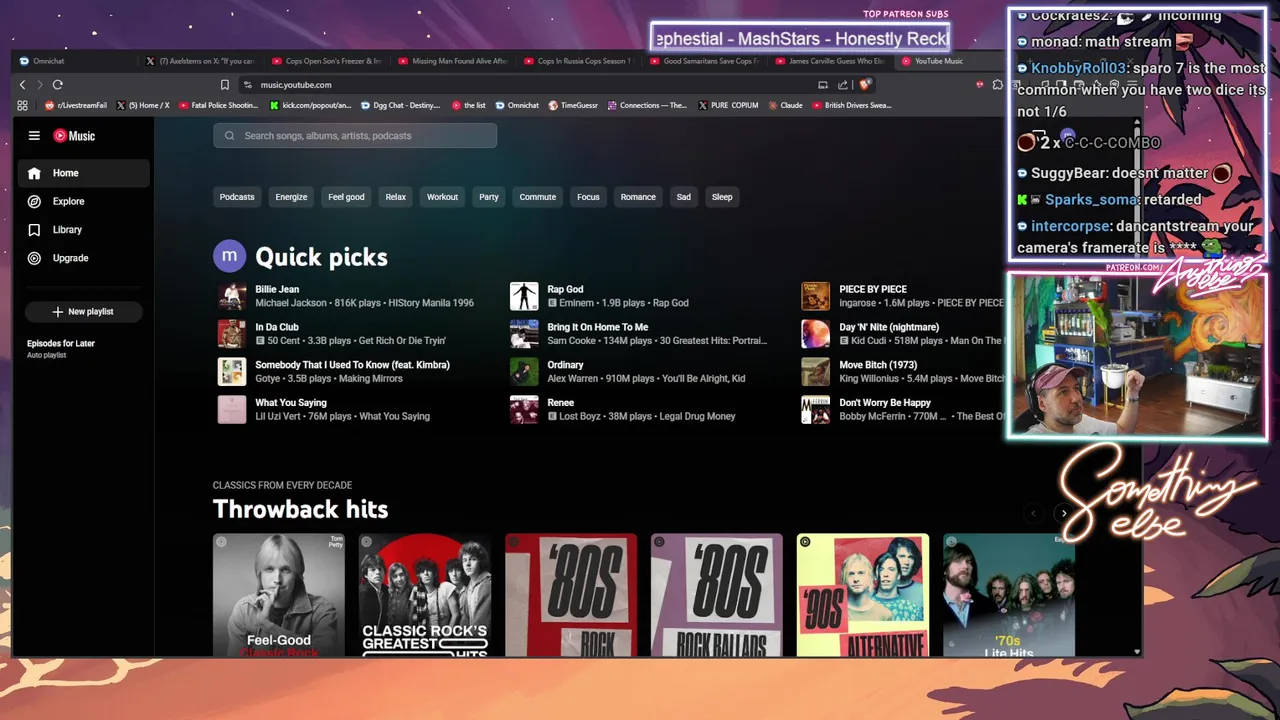Switch to Cops Open Son's Freezer tab
Image resolution: width=1280 pixels, height=720 pixels.
point(327,61)
